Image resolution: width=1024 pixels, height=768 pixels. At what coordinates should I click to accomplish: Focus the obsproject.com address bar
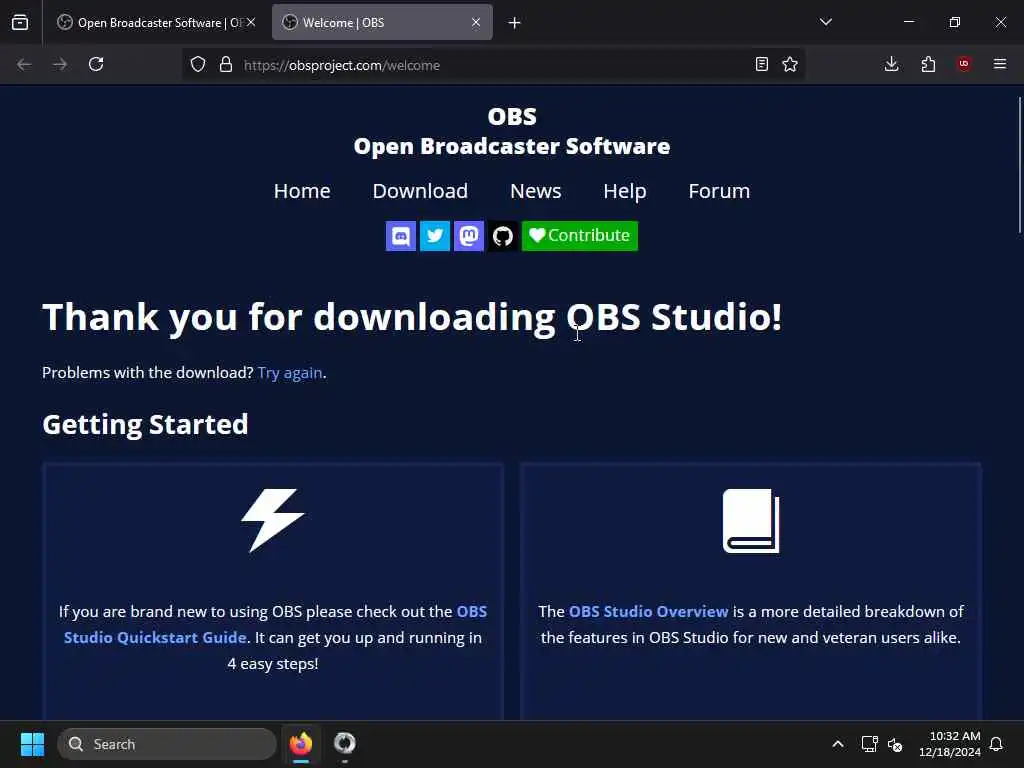tap(496, 65)
